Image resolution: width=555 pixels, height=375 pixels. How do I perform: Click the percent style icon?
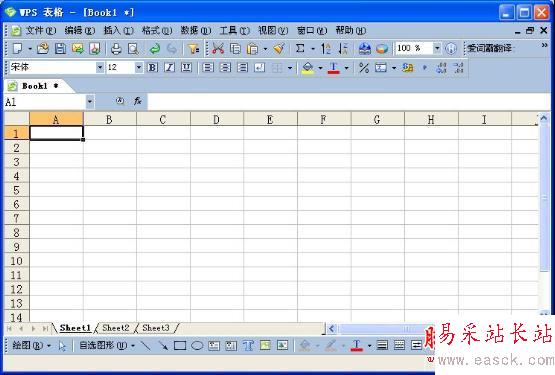click(364, 67)
